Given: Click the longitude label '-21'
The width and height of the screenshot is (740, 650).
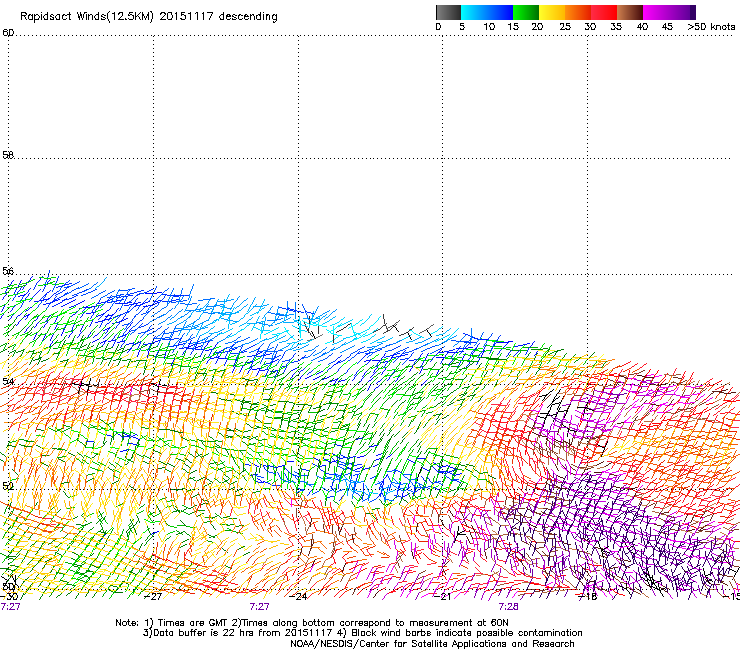Looking at the screenshot, I should coord(443,597).
